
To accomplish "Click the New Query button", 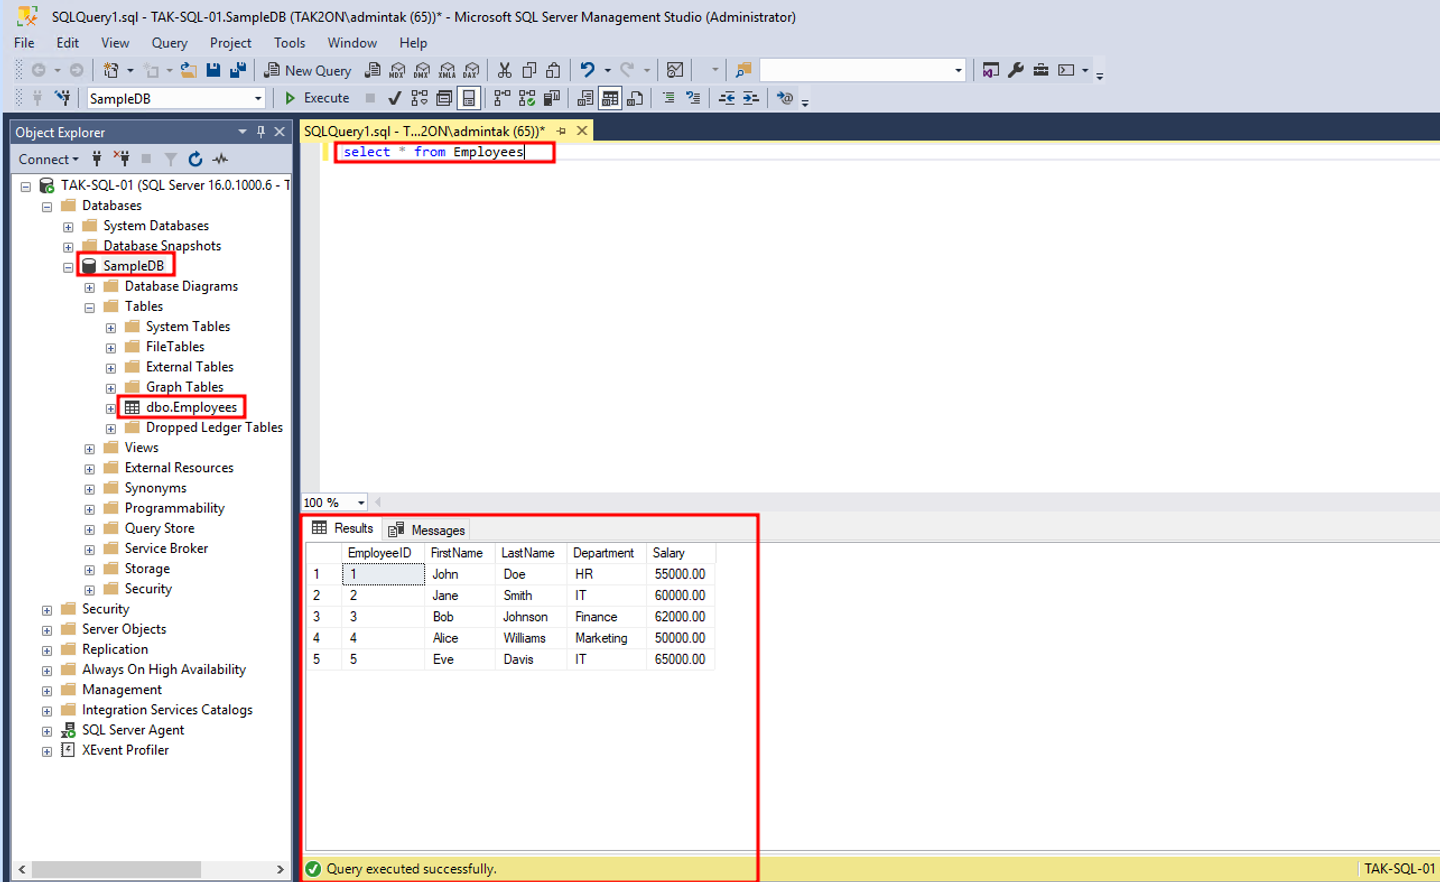I will coord(308,70).
